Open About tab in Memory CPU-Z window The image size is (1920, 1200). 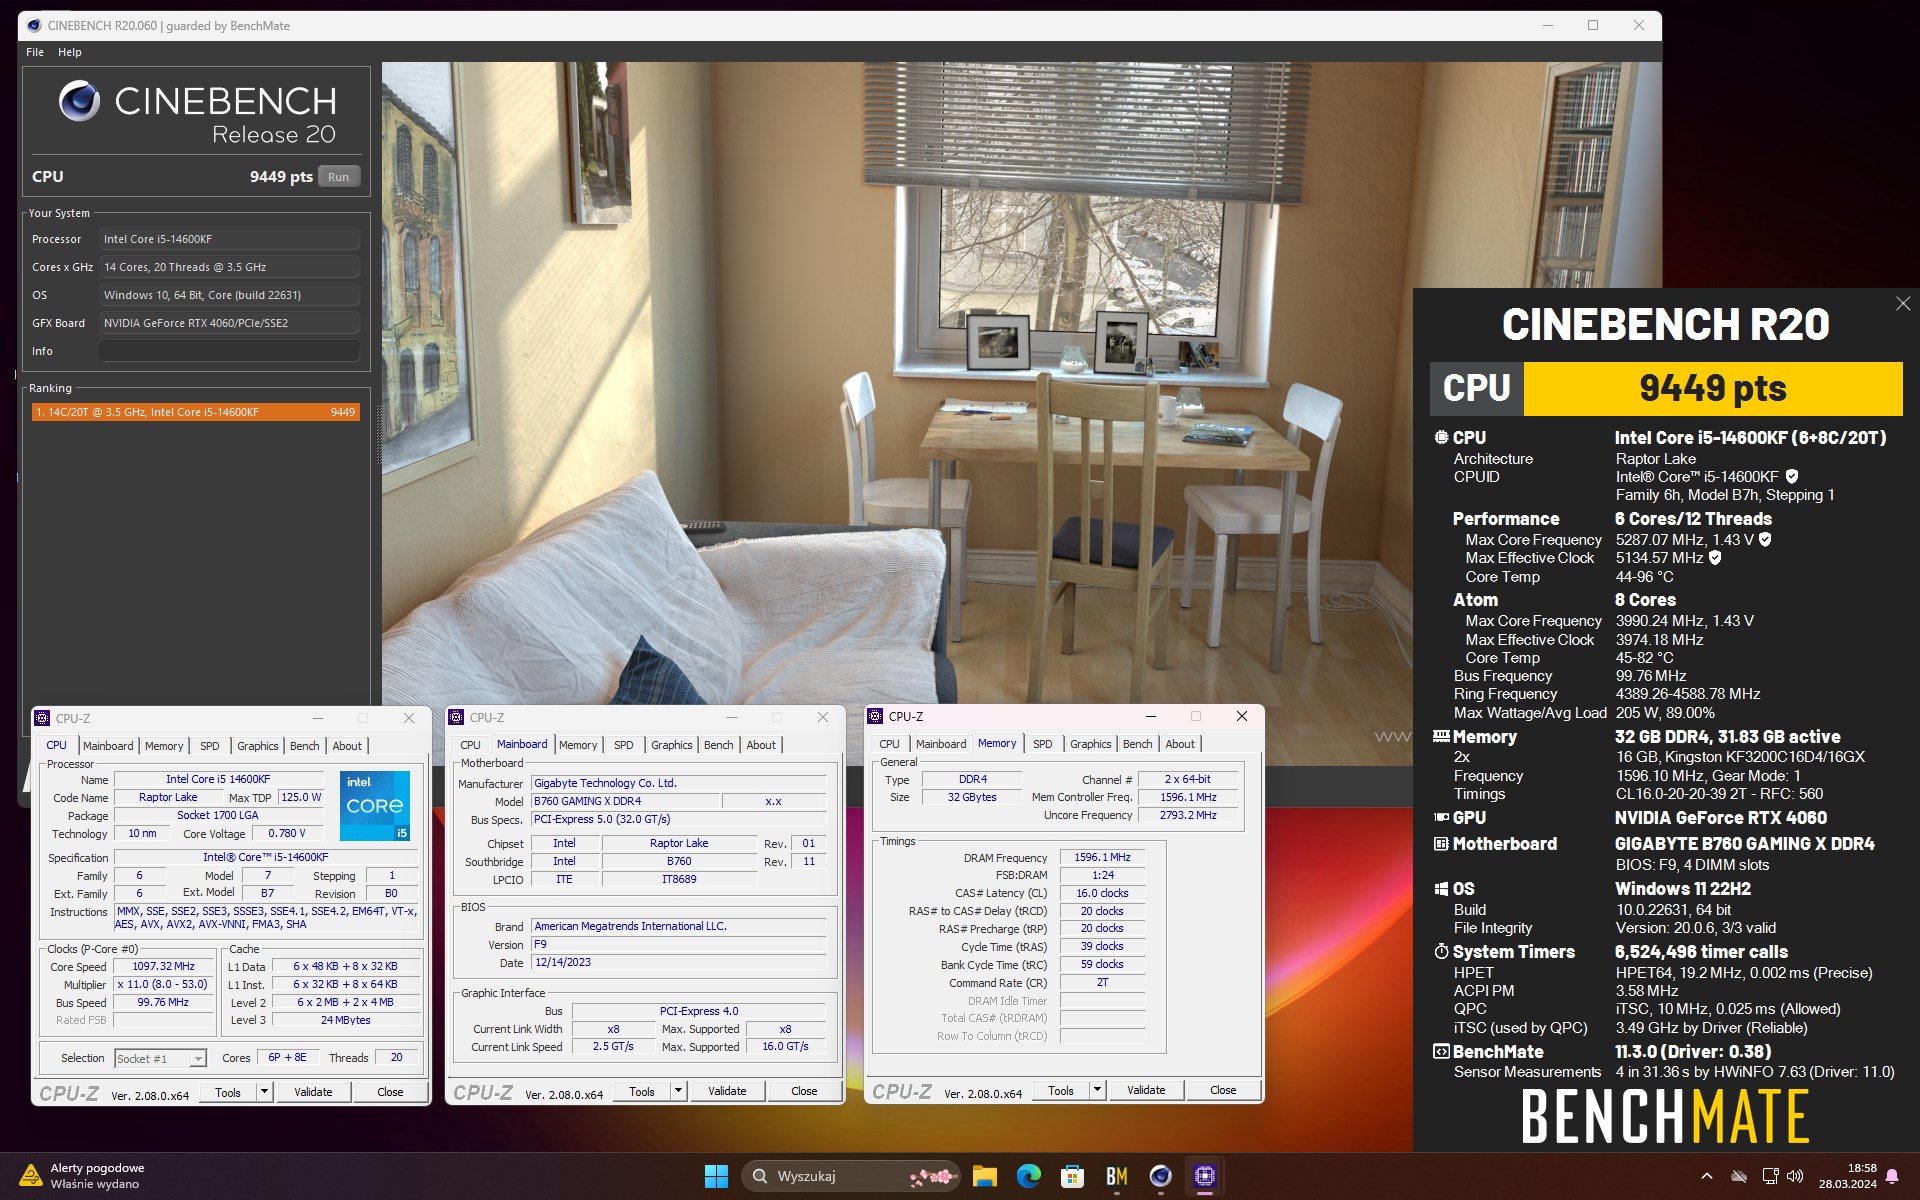click(x=1180, y=744)
